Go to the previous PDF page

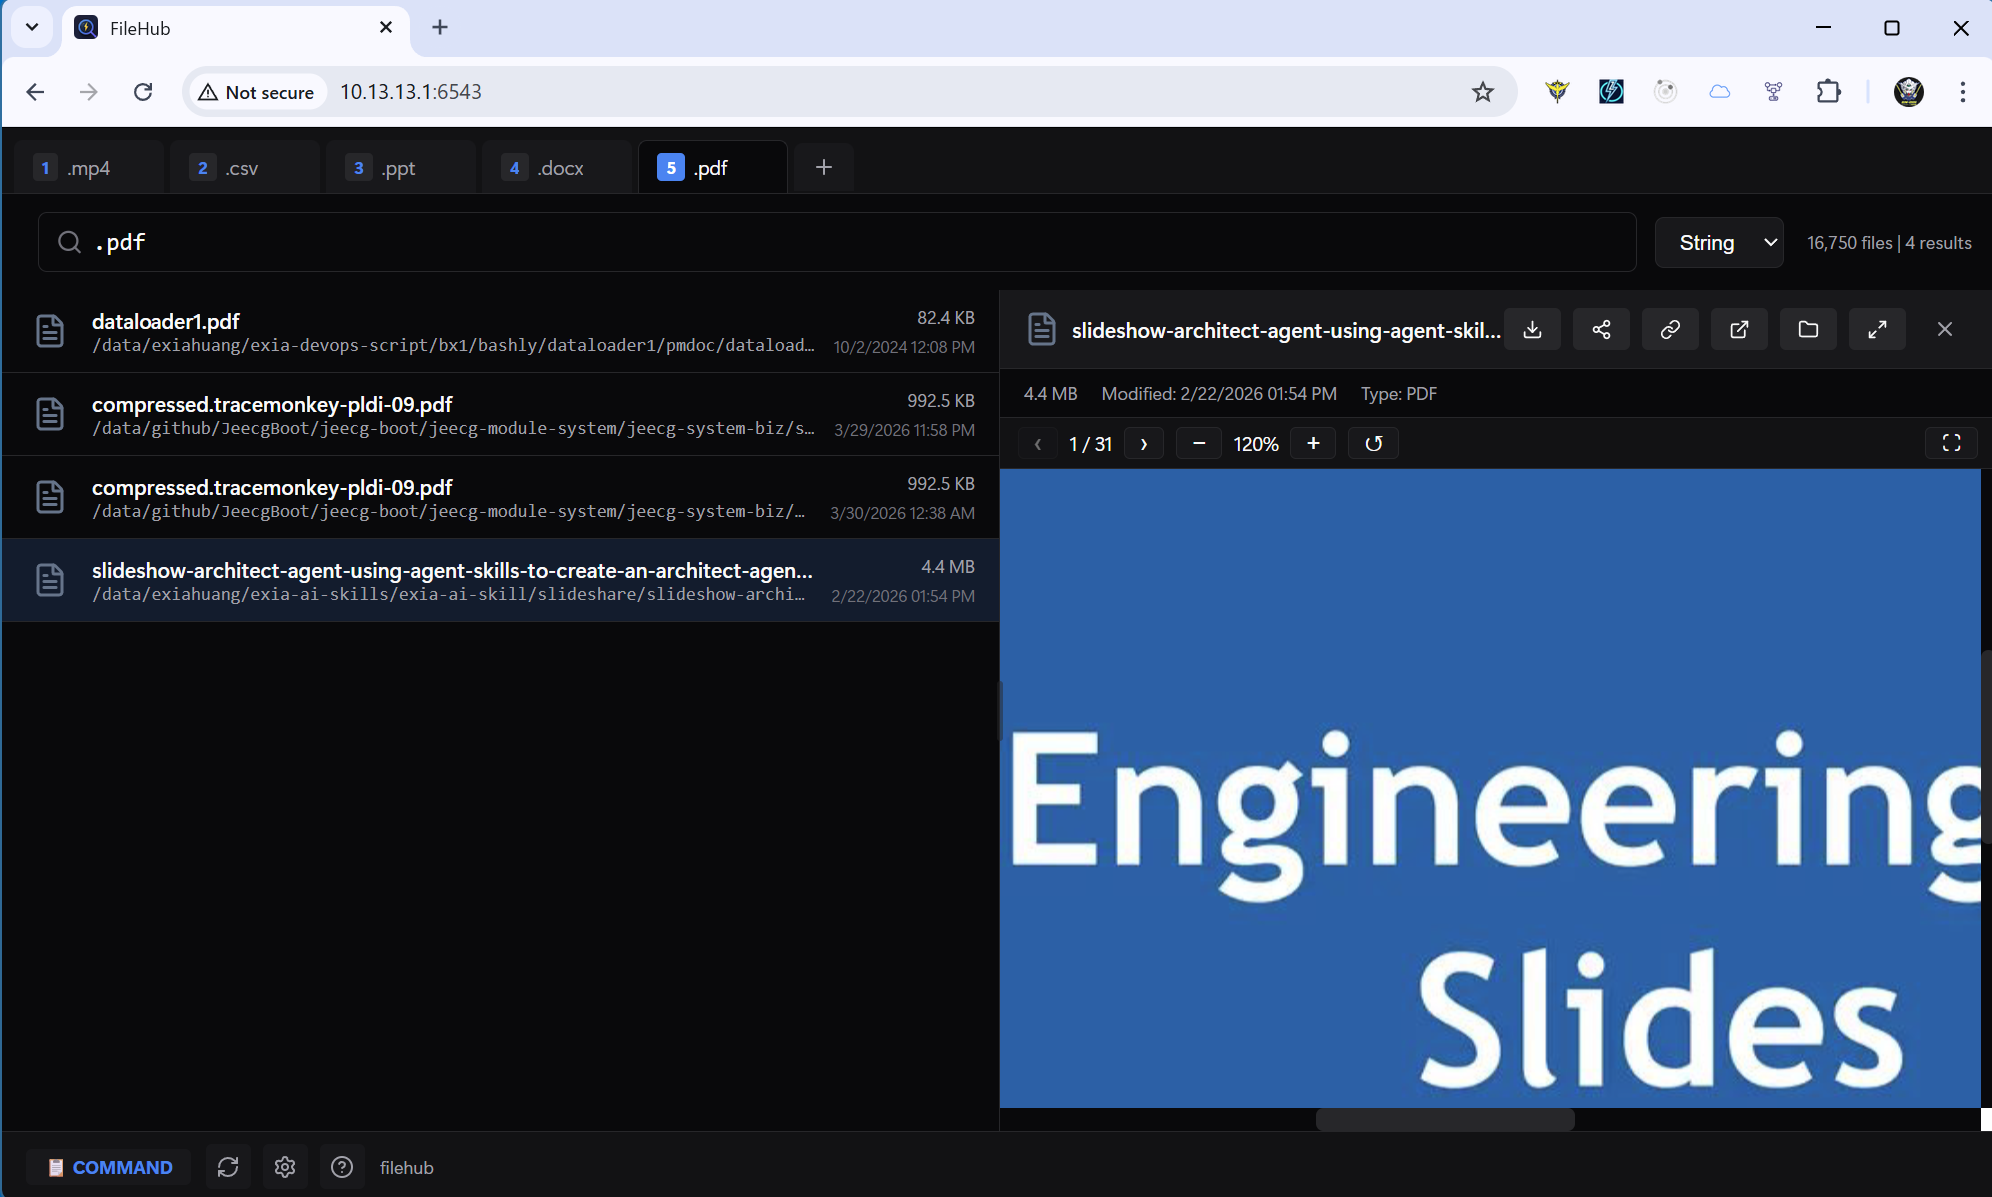click(x=1037, y=443)
